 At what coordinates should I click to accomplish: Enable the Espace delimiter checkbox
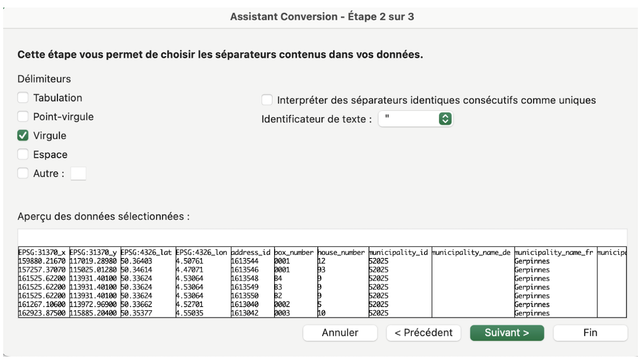point(23,154)
